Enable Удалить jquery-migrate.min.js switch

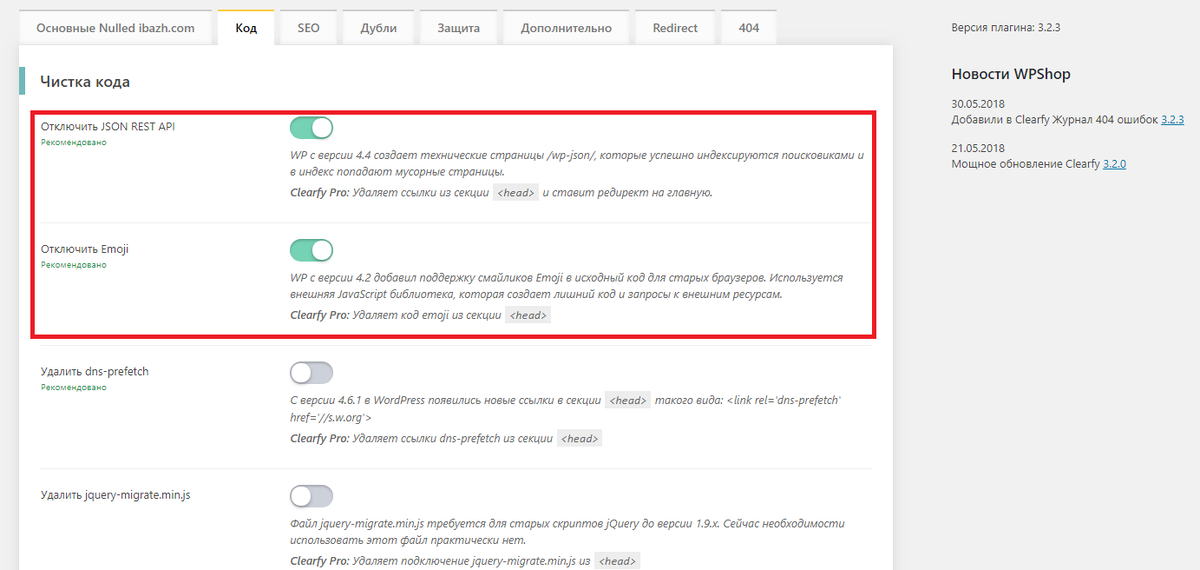311,495
